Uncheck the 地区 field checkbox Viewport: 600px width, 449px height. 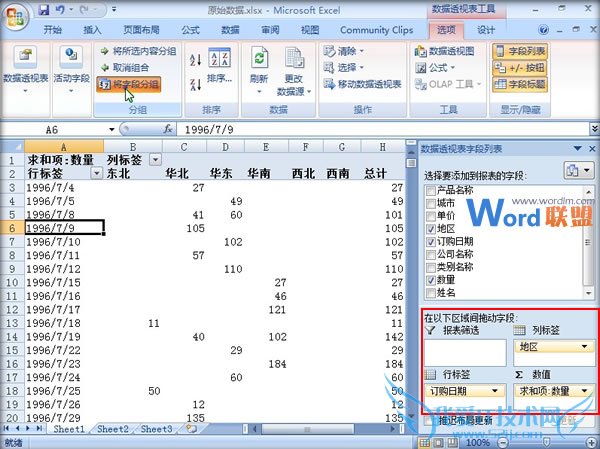[431, 229]
